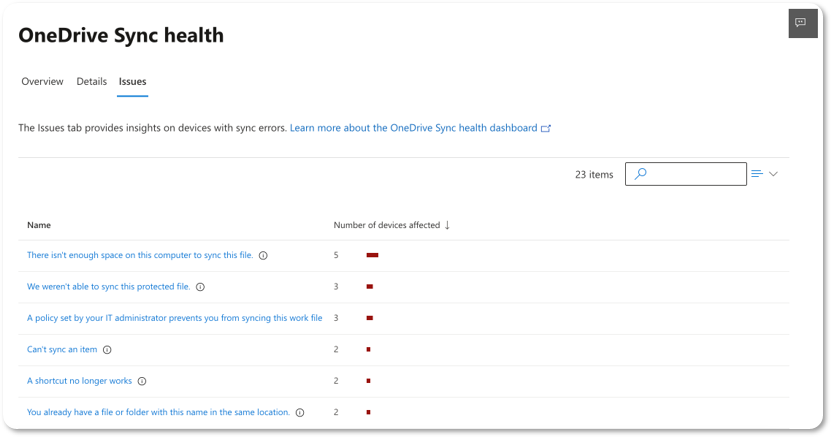831x437 pixels.
Task: Expand the view options chevron dropdown
Action: click(773, 174)
